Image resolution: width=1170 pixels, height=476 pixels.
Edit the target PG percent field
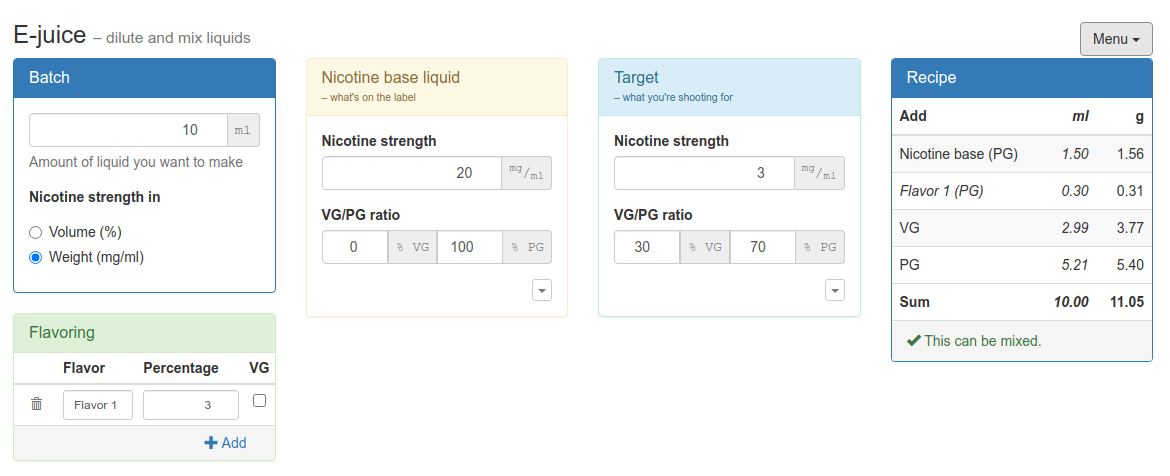762,247
